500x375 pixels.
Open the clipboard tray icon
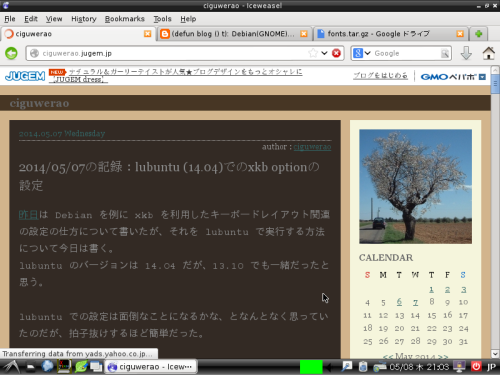tap(363, 367)
